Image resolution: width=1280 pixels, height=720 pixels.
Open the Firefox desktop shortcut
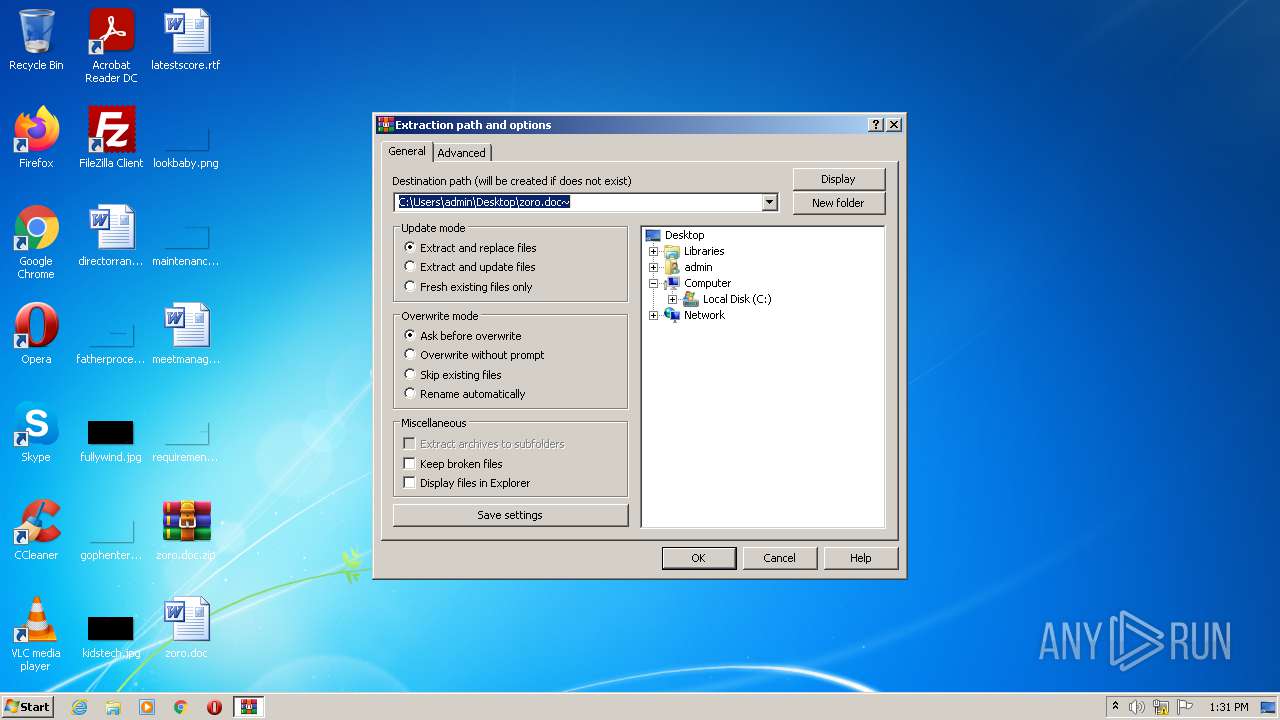coord(36,138)
